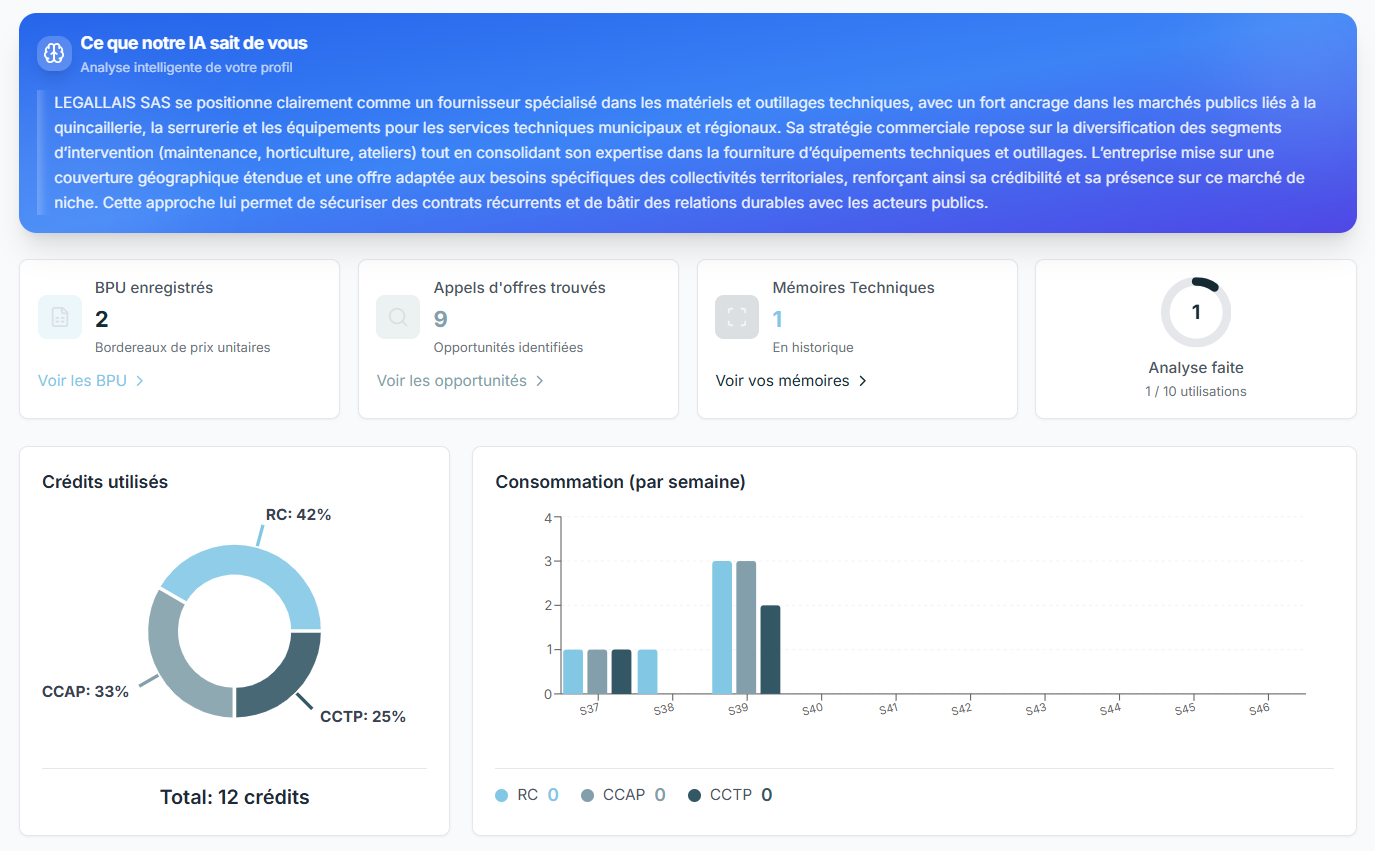This screenshot has width=1375, height=851.
Task: Click the S39 RC bar in chart
Action: pyautogui.click(x=722, y=627)
